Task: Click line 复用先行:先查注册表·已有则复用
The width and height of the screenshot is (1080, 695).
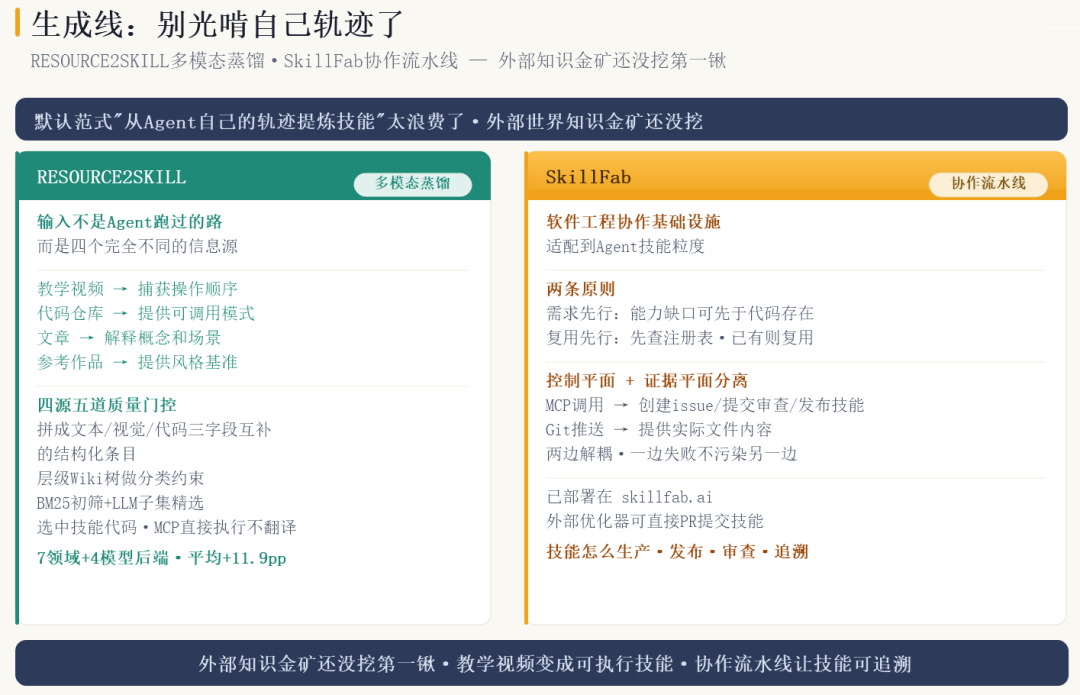Action: point(680,338)
